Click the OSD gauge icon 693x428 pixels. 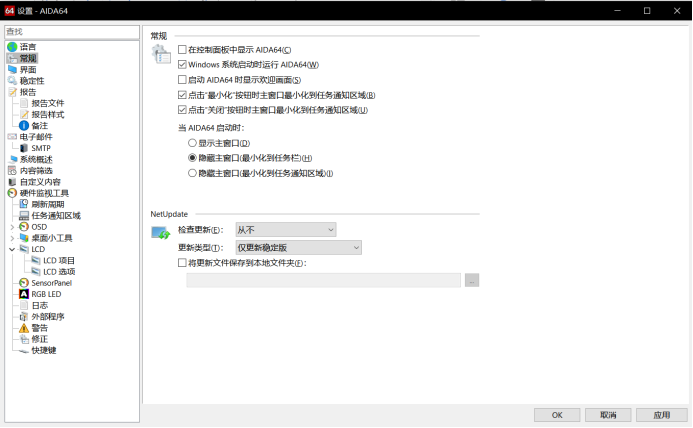tap(24, 227)
